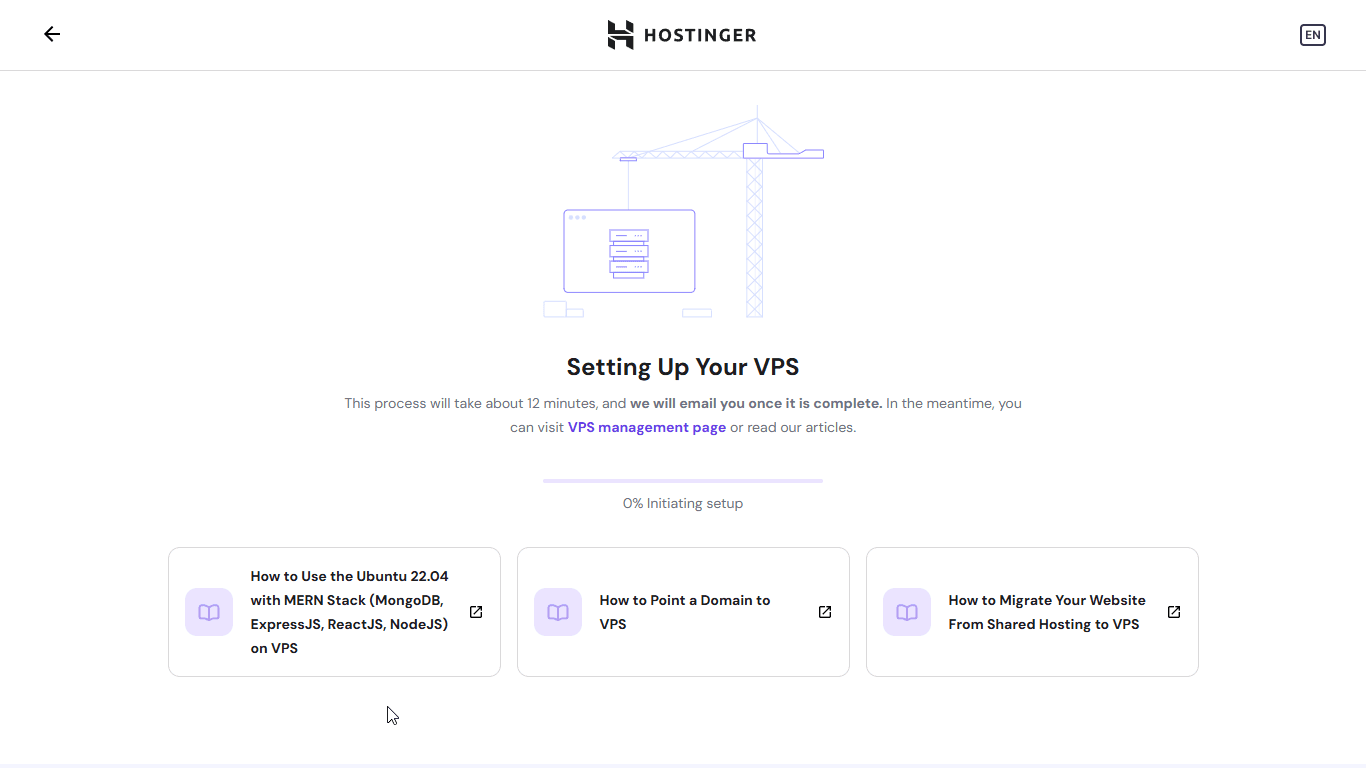
Task: Open the external link icon on the MERN Stack card
Action: pos(476,611)
